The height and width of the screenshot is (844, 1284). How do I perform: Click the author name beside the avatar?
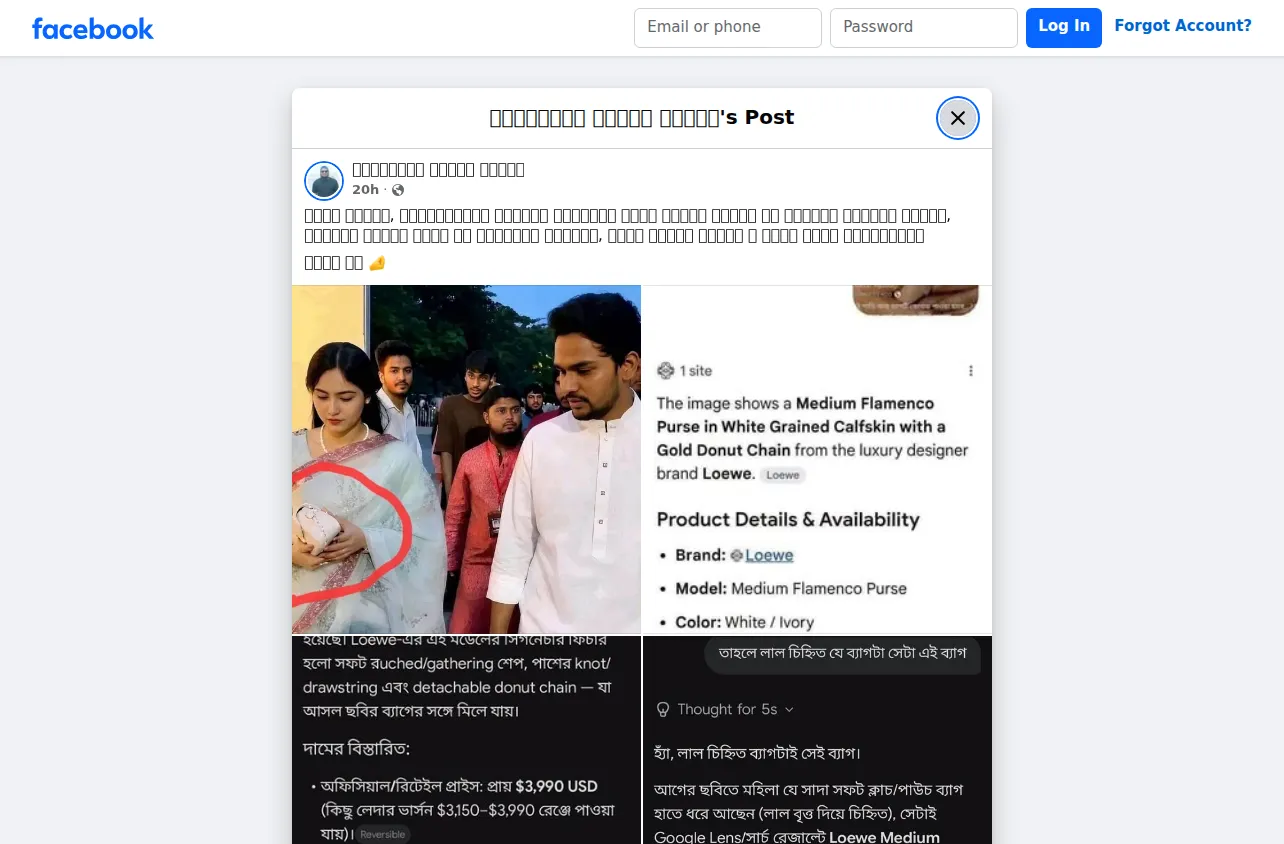coord(438,170)
